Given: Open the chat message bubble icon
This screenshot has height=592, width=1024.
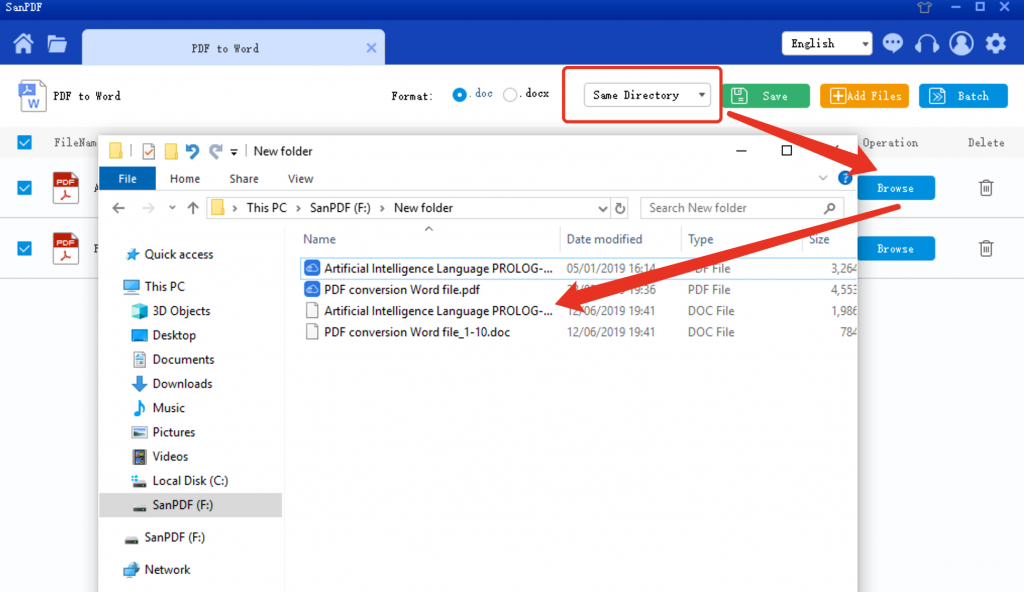Looking at the screenshot, I should pos(892,43).
